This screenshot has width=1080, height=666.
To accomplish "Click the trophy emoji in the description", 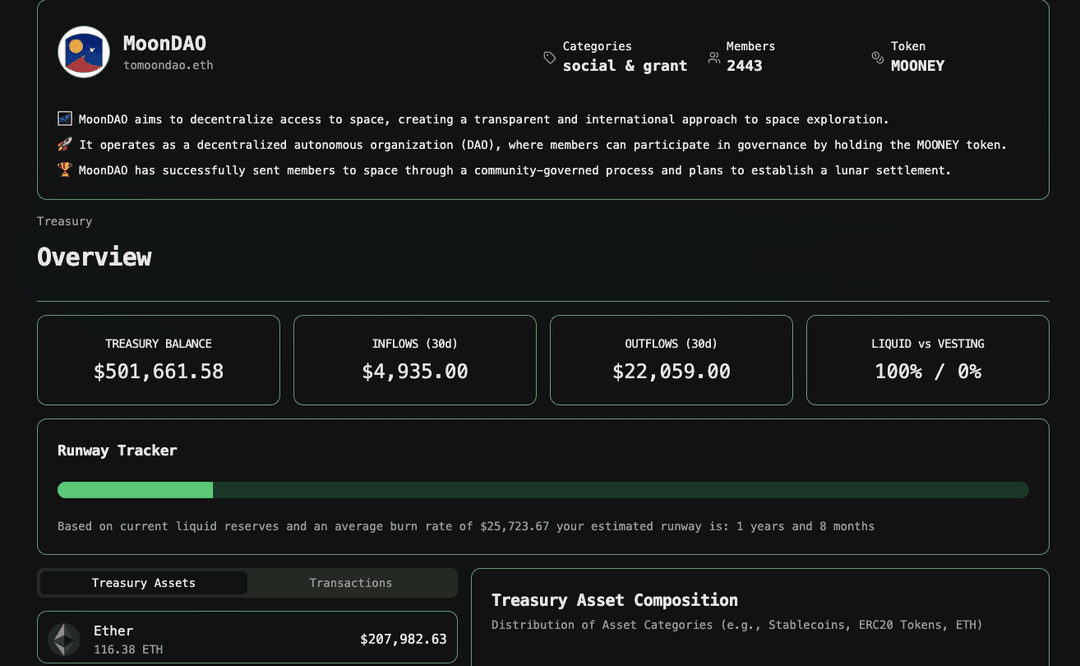I will pos(65,169).
